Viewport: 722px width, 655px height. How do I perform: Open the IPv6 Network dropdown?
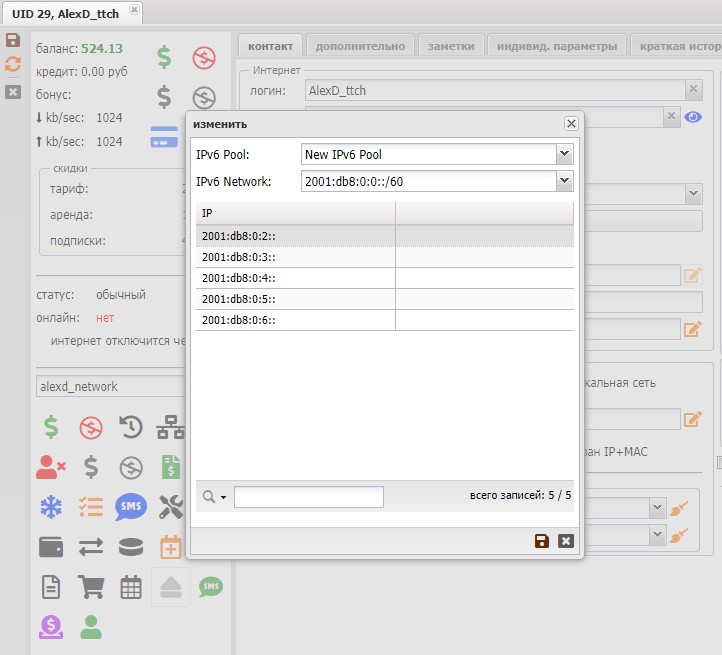pyautogui.click(x=564, y=181)
